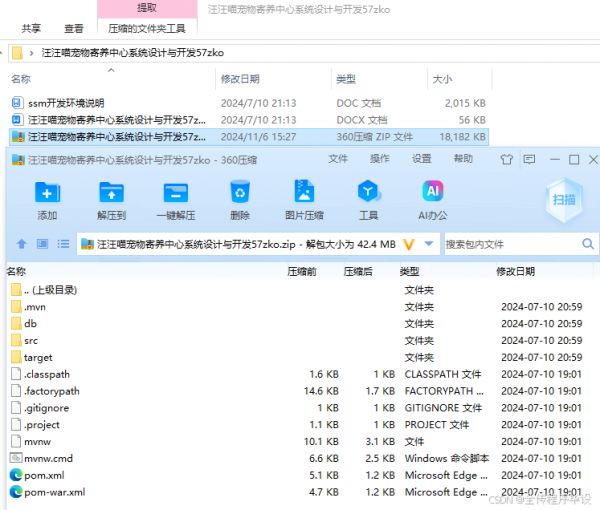Select the .gitignore file

pyautogui.click(x=46, y=408)
